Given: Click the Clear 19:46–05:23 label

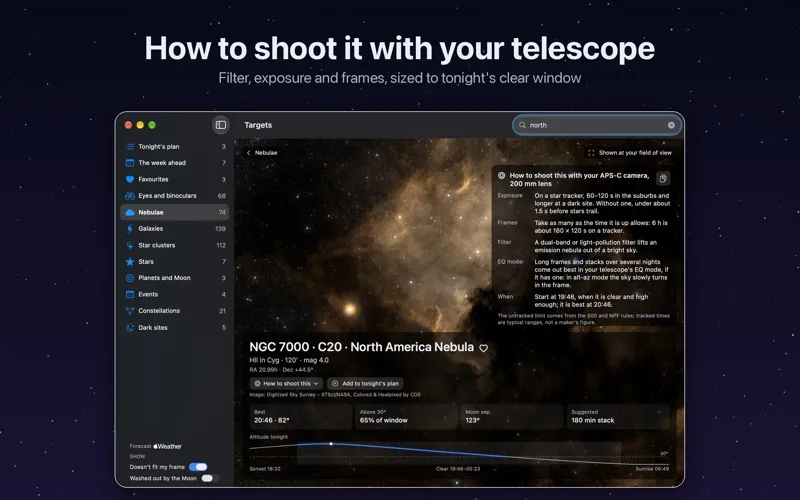Looking at the screenshot, I should [x=458, y=469].
